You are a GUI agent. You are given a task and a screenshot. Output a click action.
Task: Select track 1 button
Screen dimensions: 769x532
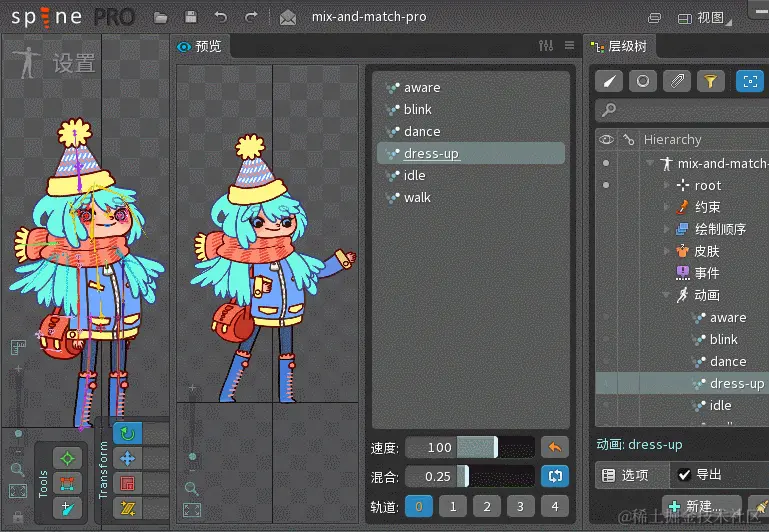pyautogui.click(x=453, y=506)
